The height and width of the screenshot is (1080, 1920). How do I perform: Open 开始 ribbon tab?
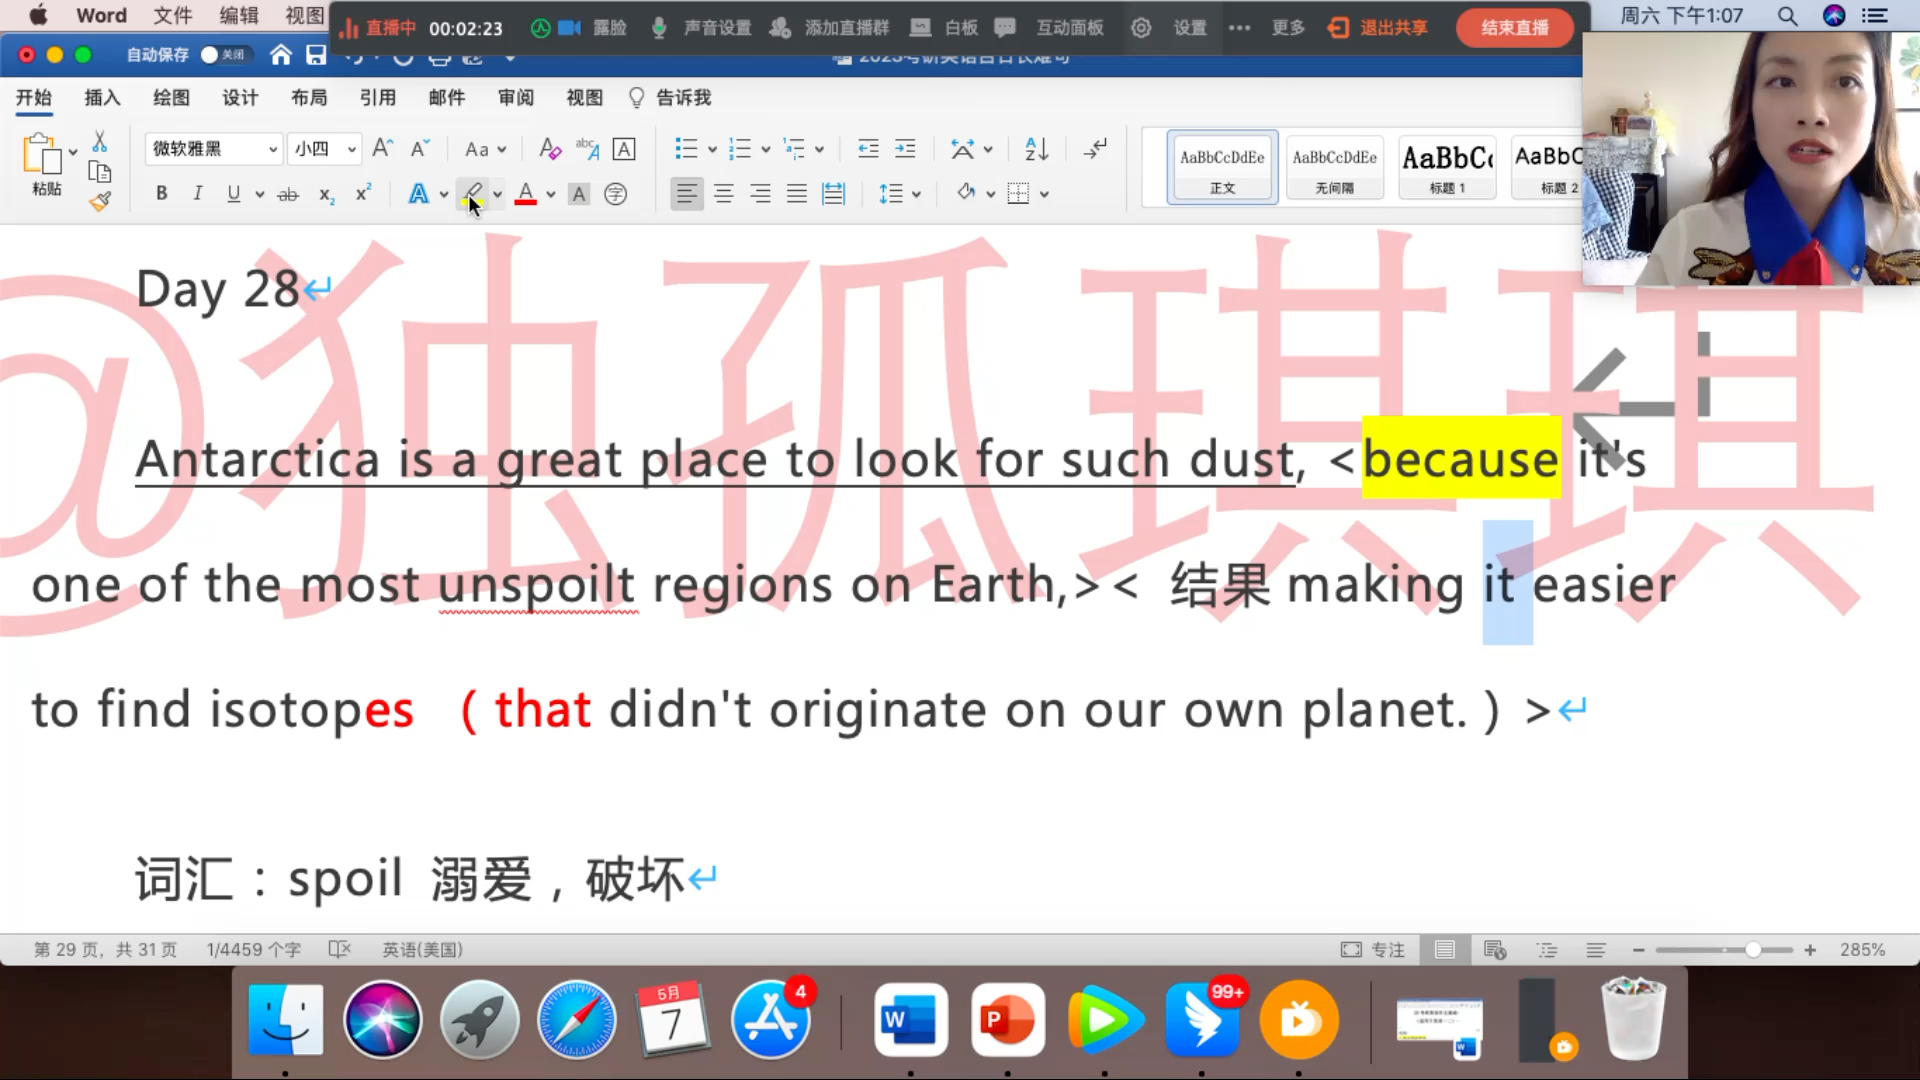click(x=34, y=96)
